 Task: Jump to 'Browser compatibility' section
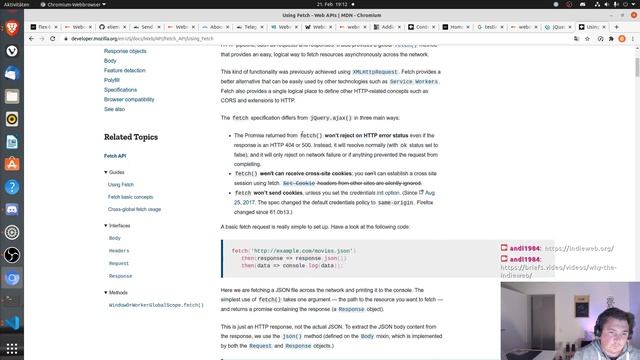(129, 99)
